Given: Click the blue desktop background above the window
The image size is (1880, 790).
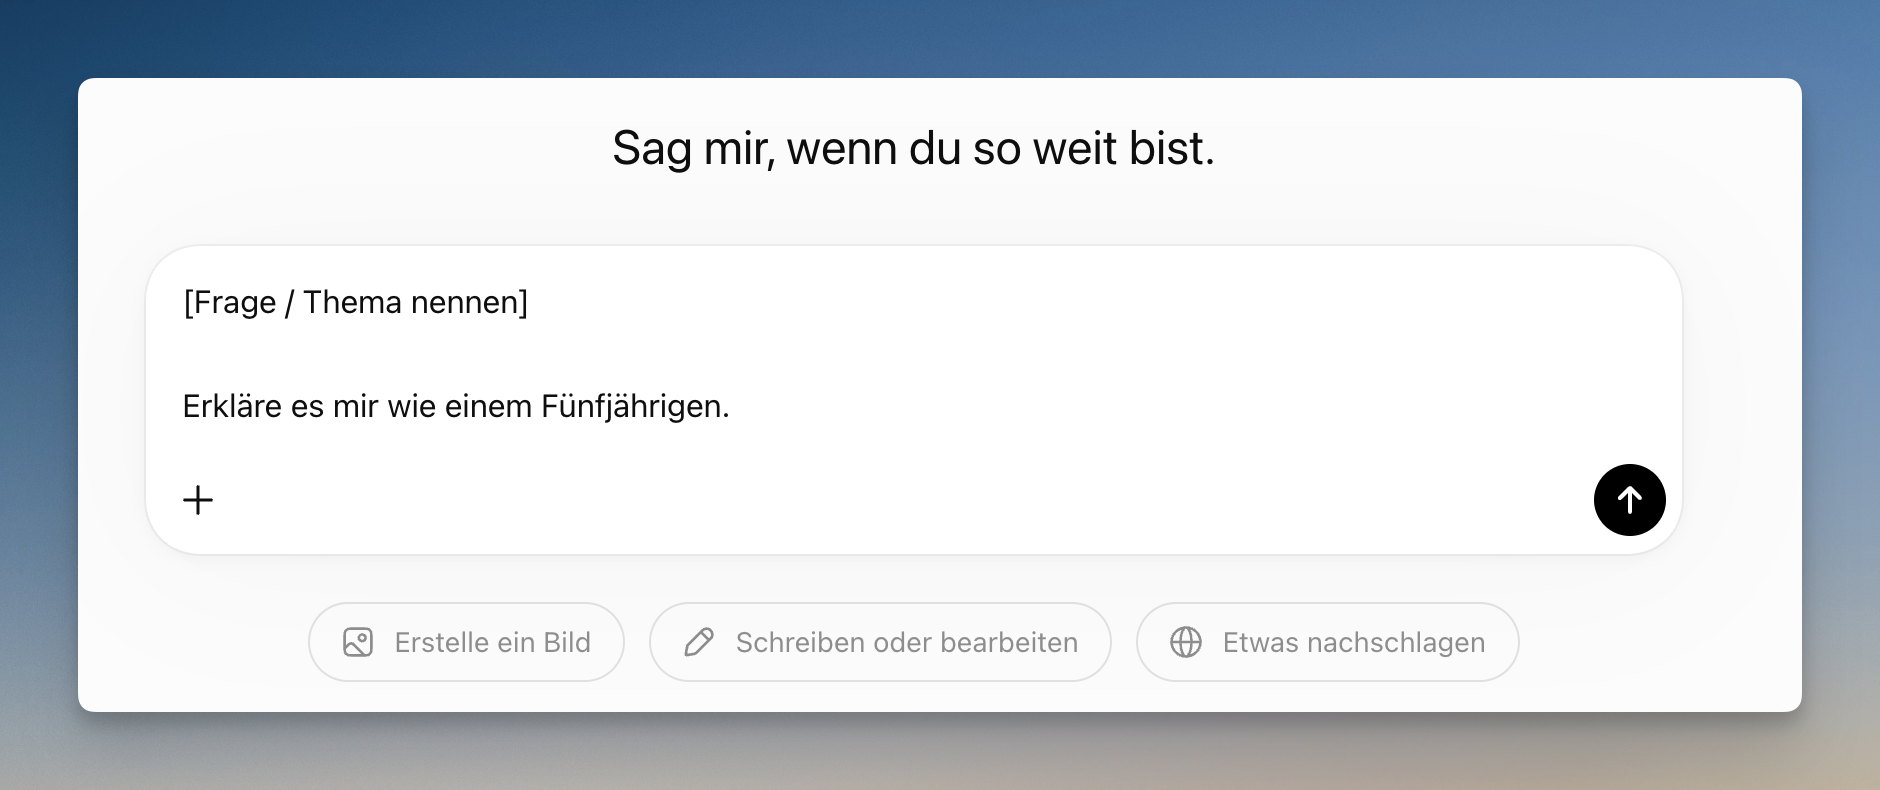Looking at the screenshot, I should tap(940, 38).
